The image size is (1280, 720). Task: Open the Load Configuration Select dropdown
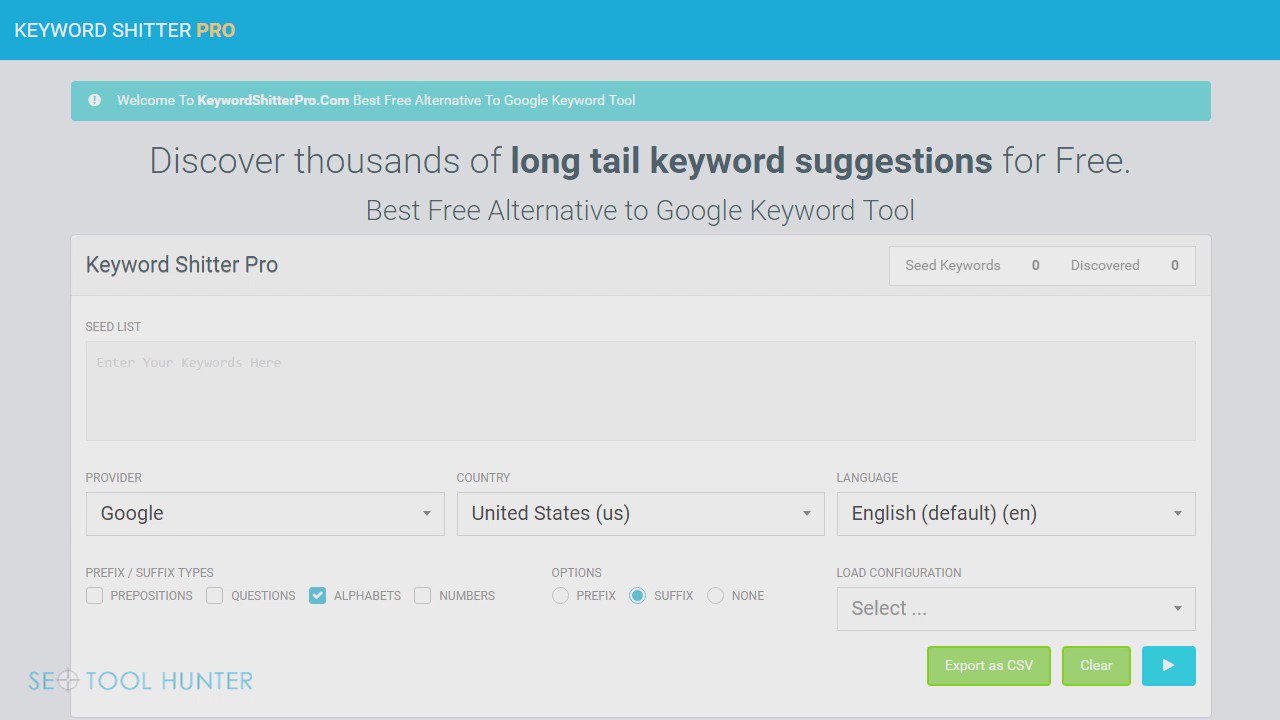tap(1016, 609)
